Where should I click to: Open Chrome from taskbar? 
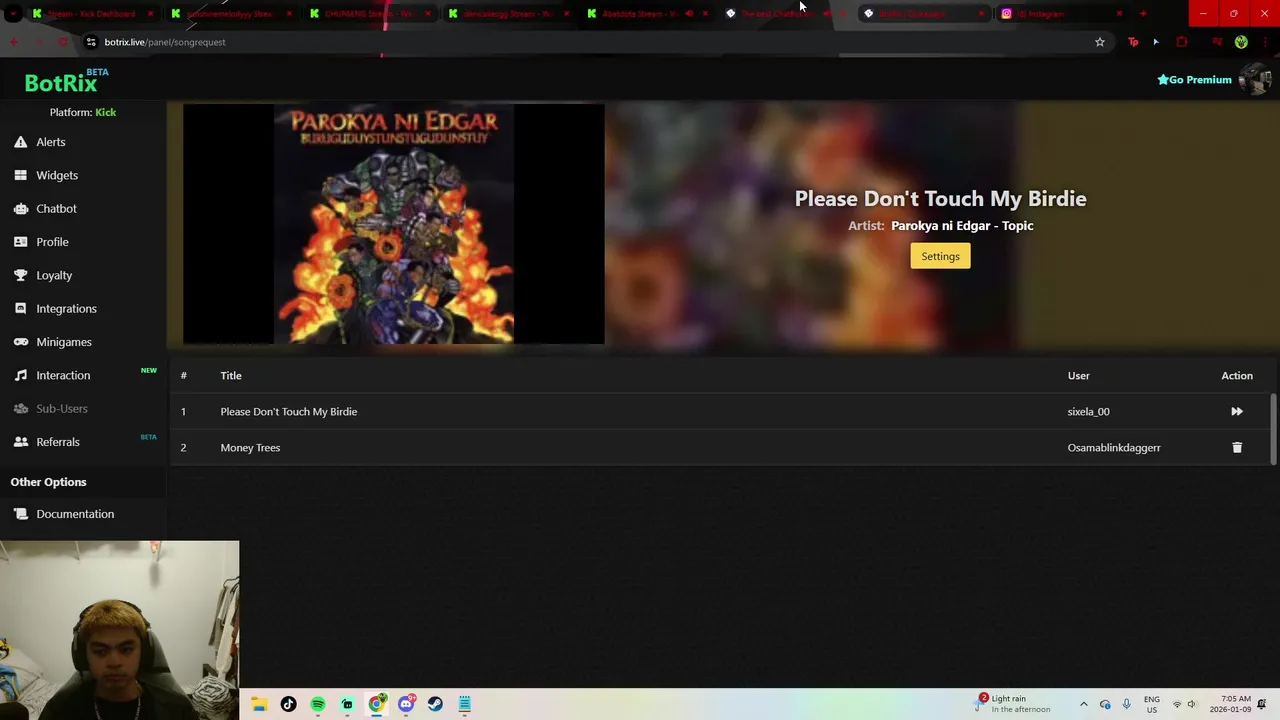pos(376,704)
